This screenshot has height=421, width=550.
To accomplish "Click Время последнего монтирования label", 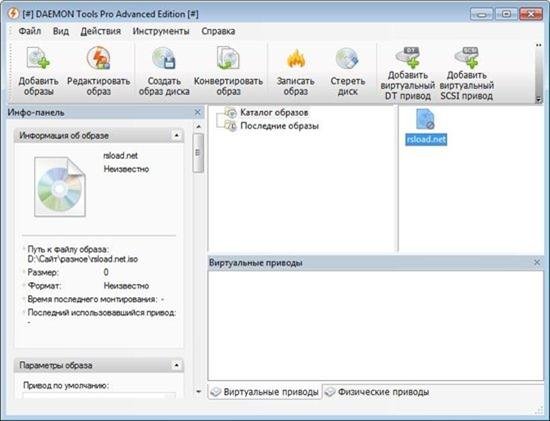I will (x=93, y=299).
